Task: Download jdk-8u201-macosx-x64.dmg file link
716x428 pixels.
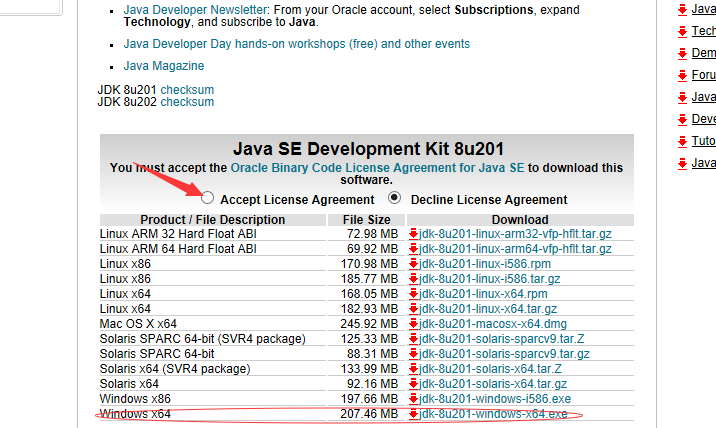Action: 493,324
